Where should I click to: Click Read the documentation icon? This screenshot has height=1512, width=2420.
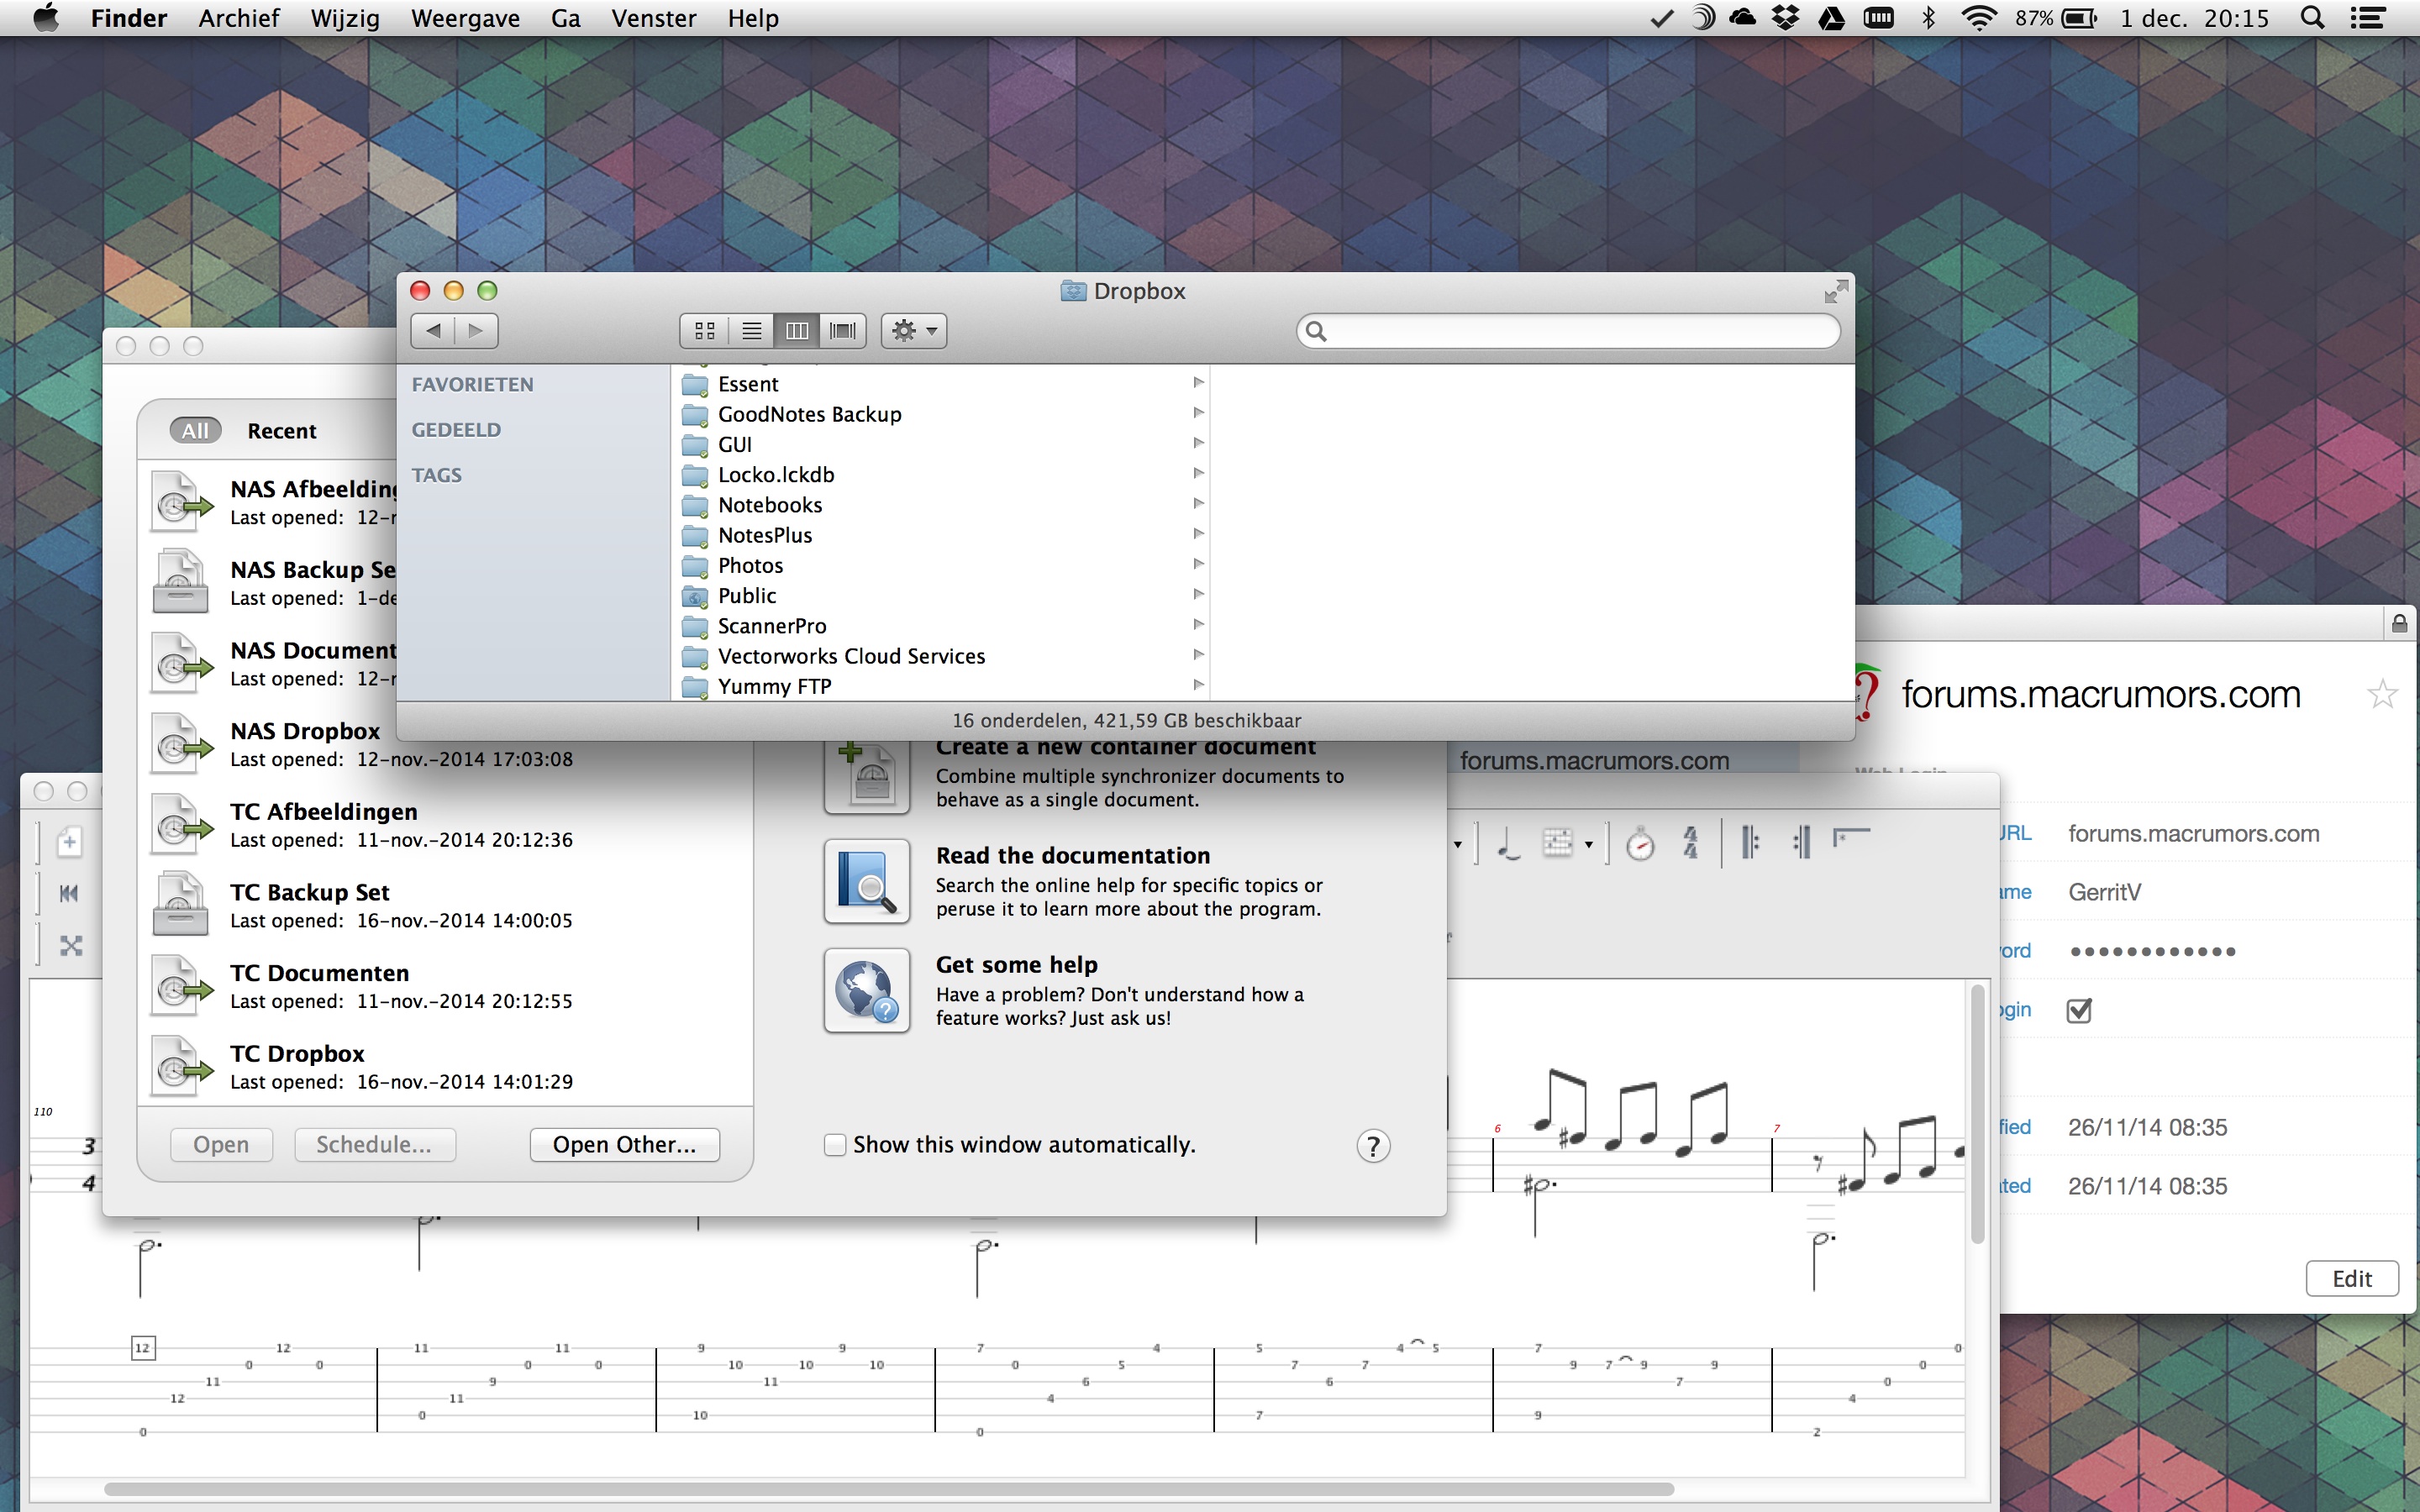(866, 881)
